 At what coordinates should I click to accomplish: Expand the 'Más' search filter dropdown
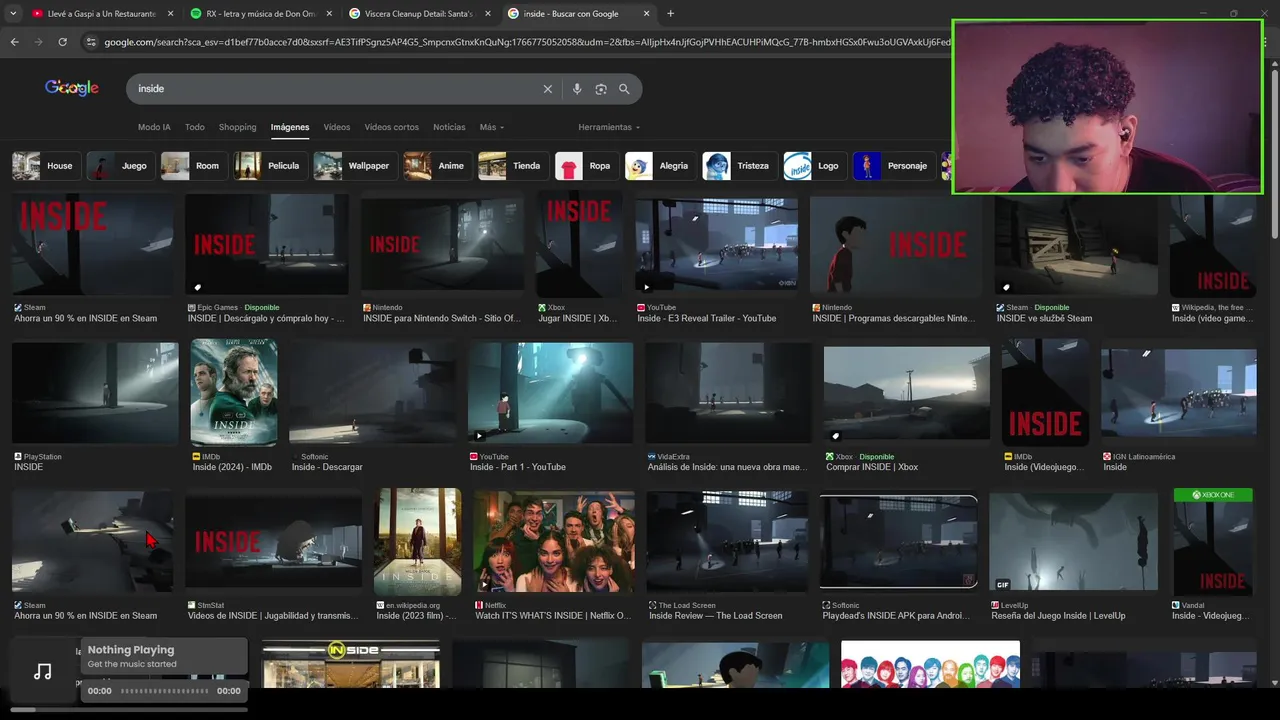click(x=492, y=127)
